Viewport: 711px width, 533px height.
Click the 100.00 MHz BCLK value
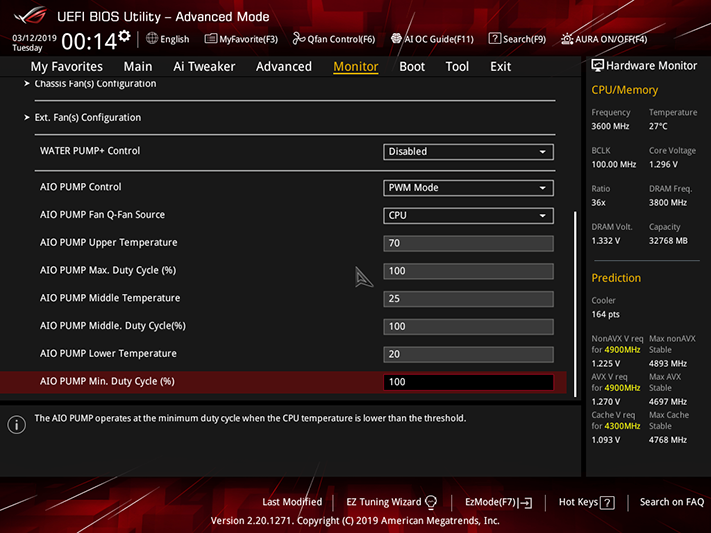614,165
